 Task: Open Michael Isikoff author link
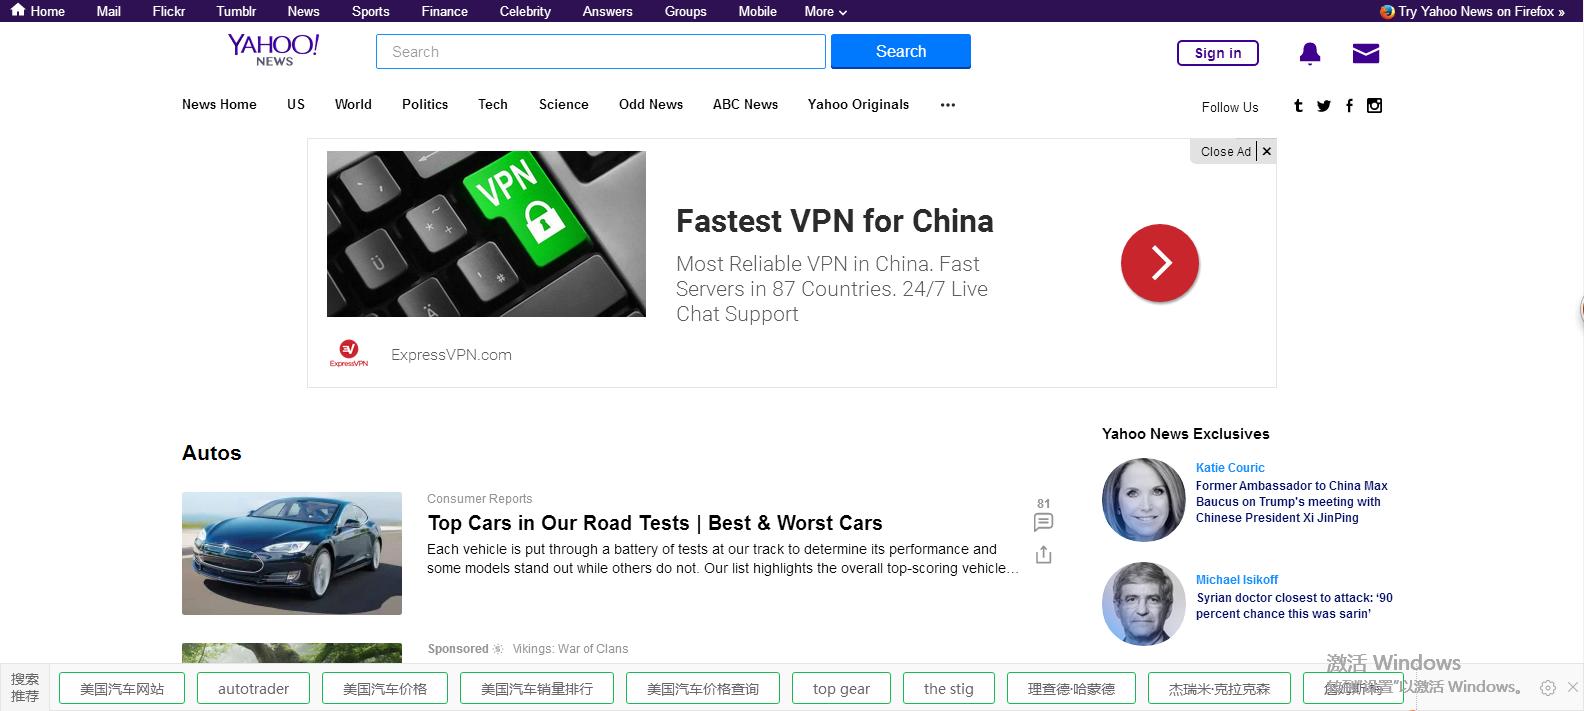1237,579
